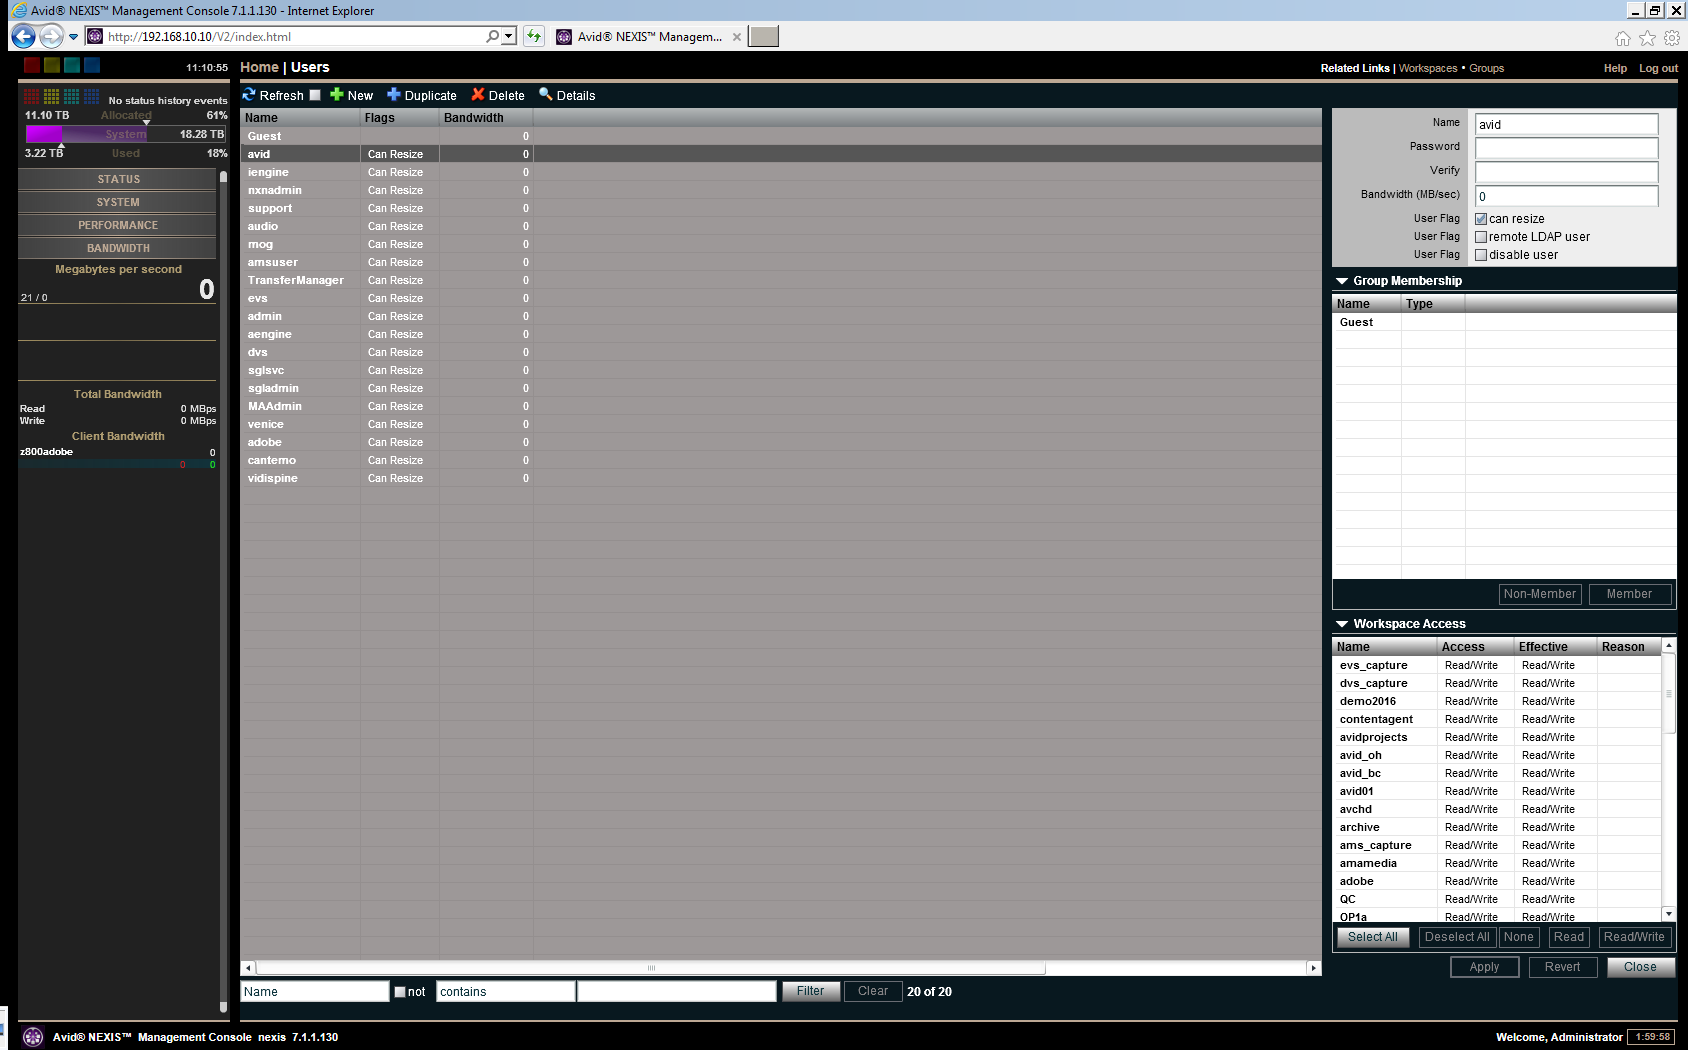Open the Groups related link

pyautogui.click(x=1486, y=68)
